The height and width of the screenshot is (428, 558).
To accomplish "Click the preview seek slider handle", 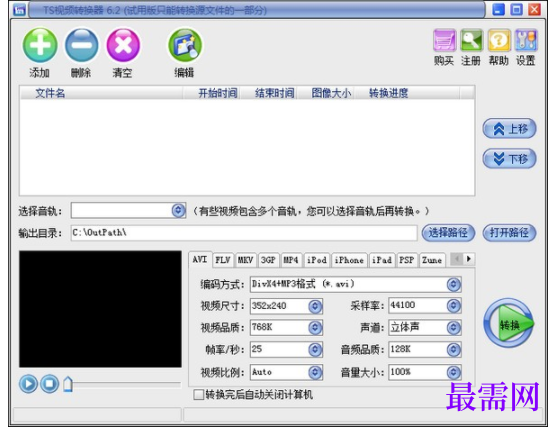I will coord(68,384).
